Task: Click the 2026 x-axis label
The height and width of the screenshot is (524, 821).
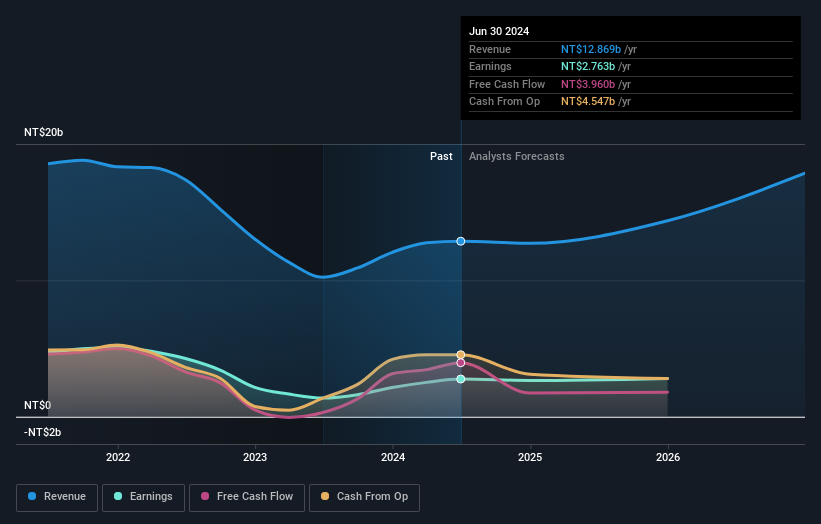Action: [668, 457]
